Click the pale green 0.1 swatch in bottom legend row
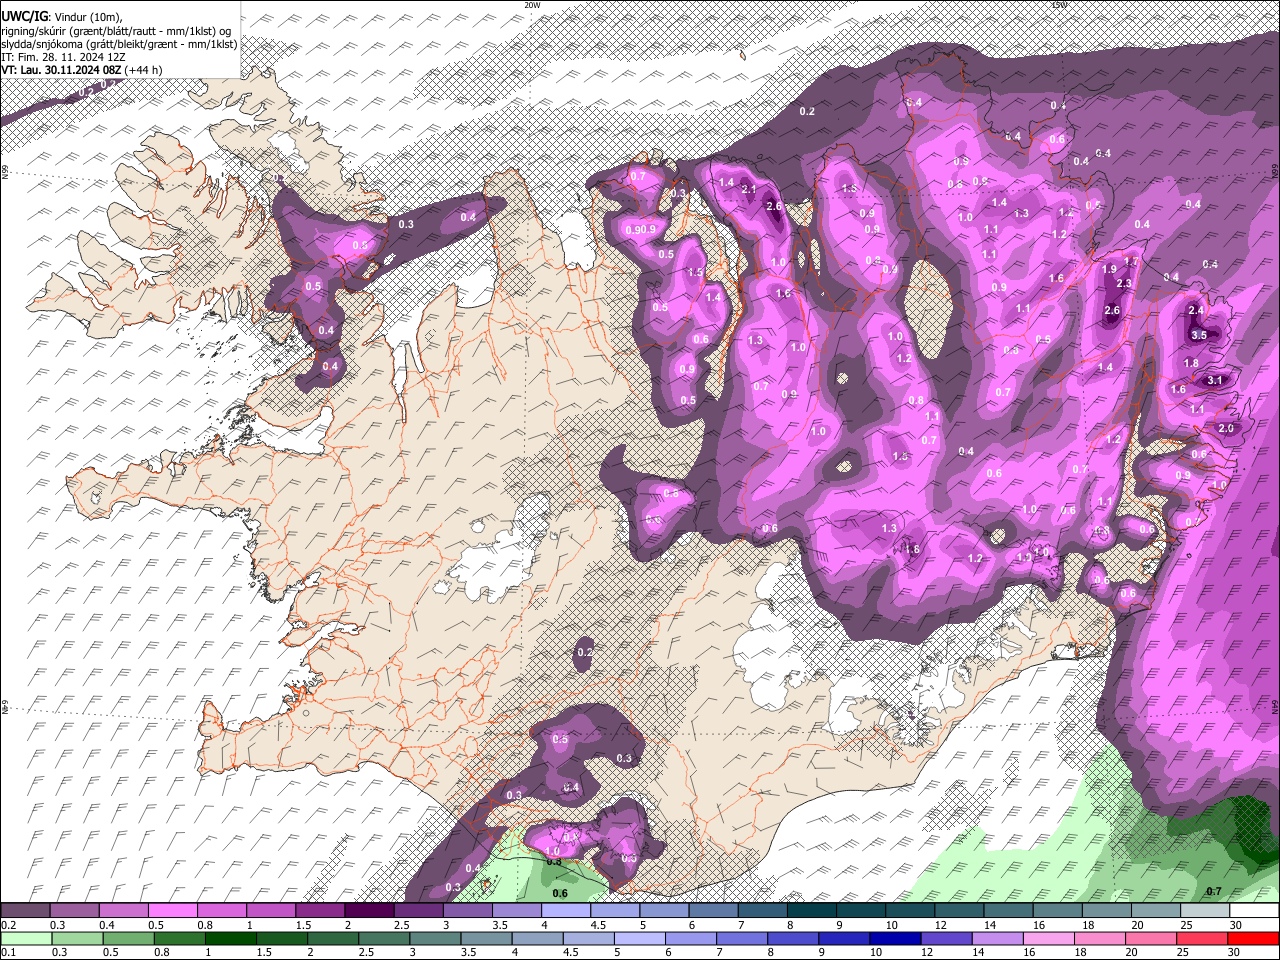Screen dimensions: 1280x960 [x=27, y=939]
